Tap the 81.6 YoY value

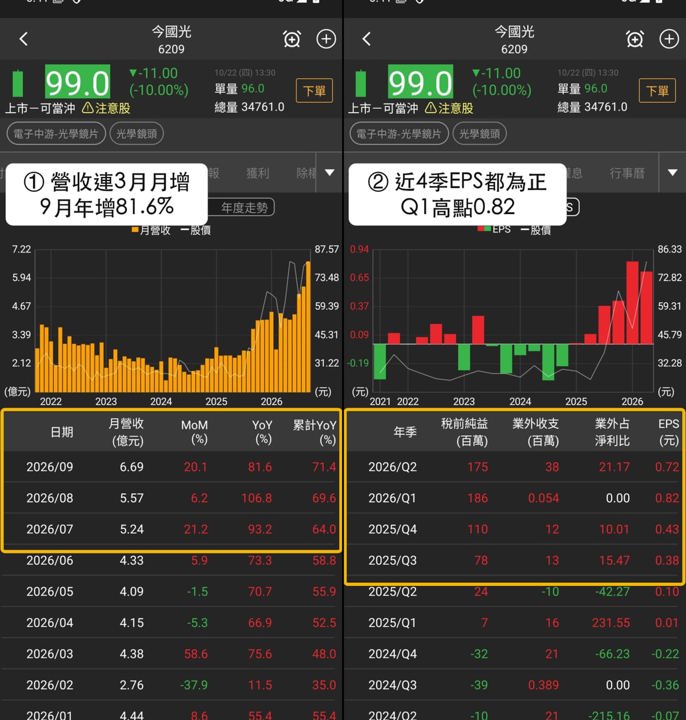(x=260, y=467)
